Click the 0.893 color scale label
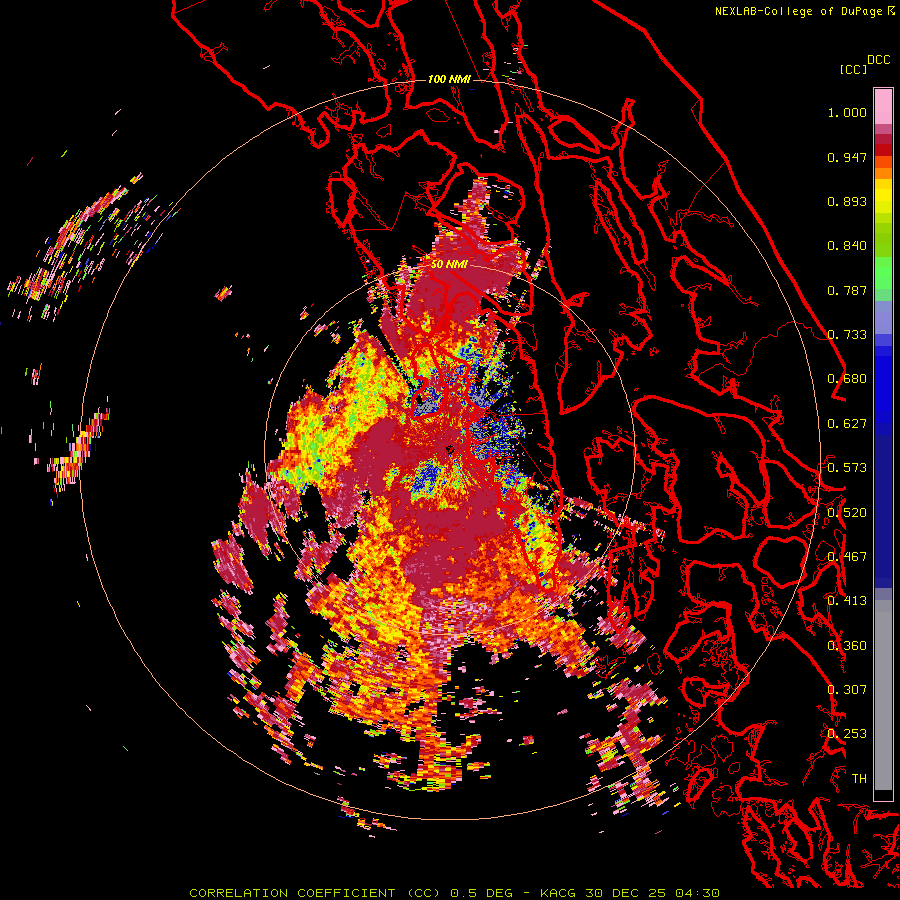The height and width of the screenshot is (900, 900). point(847,201)
